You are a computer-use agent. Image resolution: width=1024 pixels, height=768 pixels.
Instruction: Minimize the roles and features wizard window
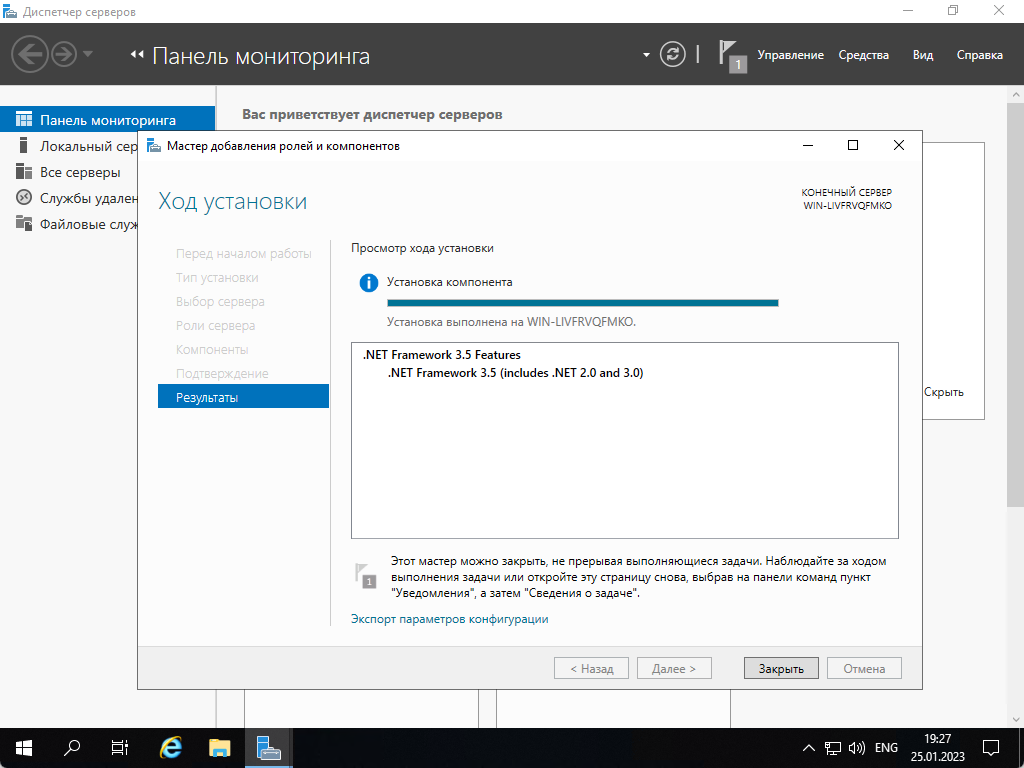click(808, 145)
